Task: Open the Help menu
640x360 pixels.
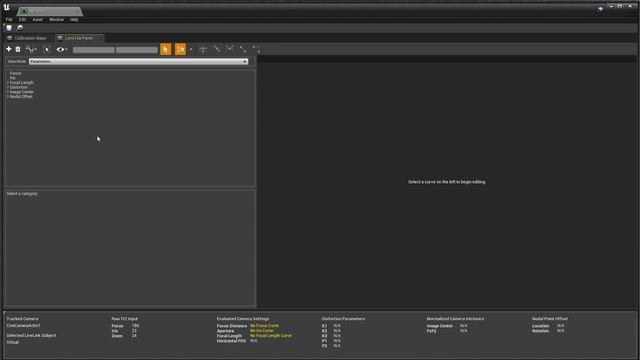Action: pyautogui.click(x=74, y=20)
